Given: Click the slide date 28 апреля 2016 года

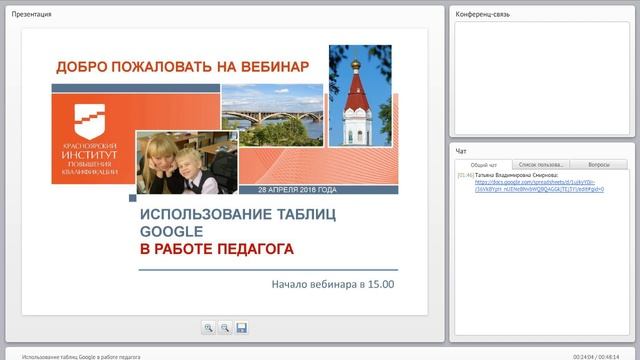Looking at the screenshot, I should point(298,190).
